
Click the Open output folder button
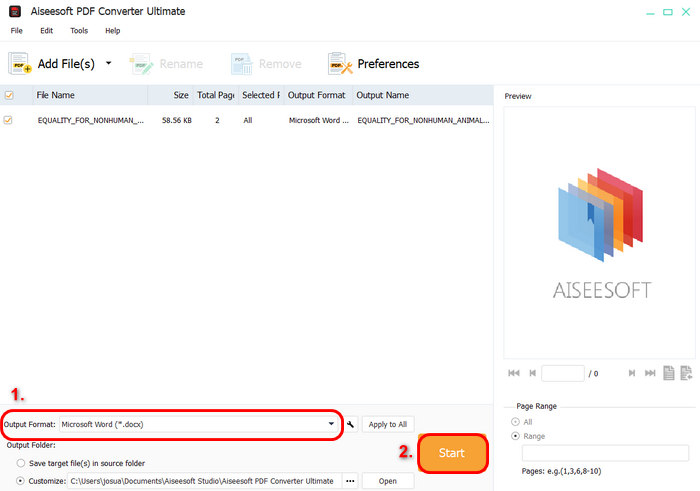point(388,481)
